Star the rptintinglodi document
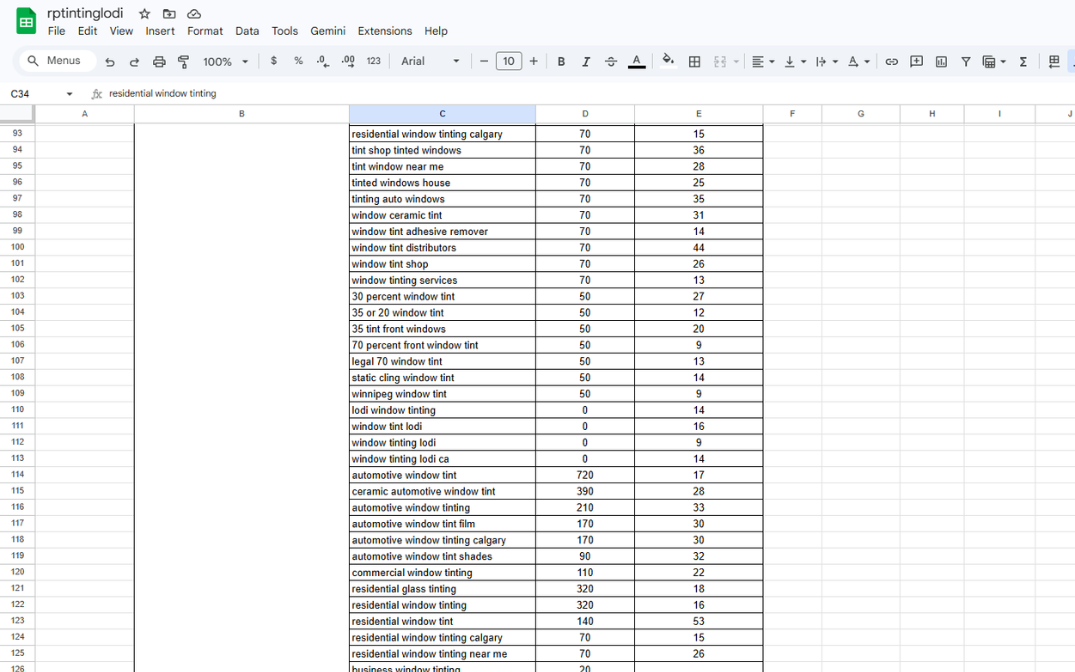1075x672 pixels. coord(145,14)
